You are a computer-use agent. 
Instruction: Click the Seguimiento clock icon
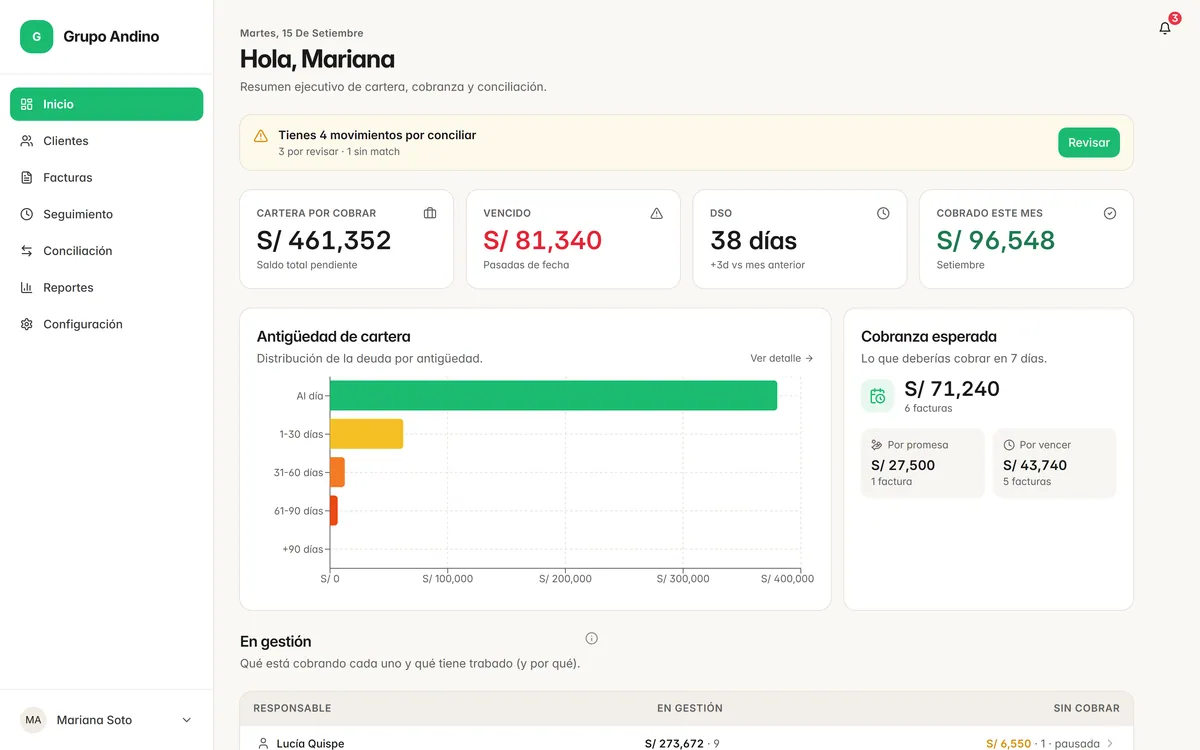[x=27, y=214]
